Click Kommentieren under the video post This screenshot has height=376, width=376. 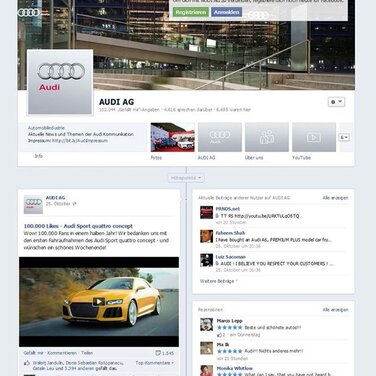point(62,353)
